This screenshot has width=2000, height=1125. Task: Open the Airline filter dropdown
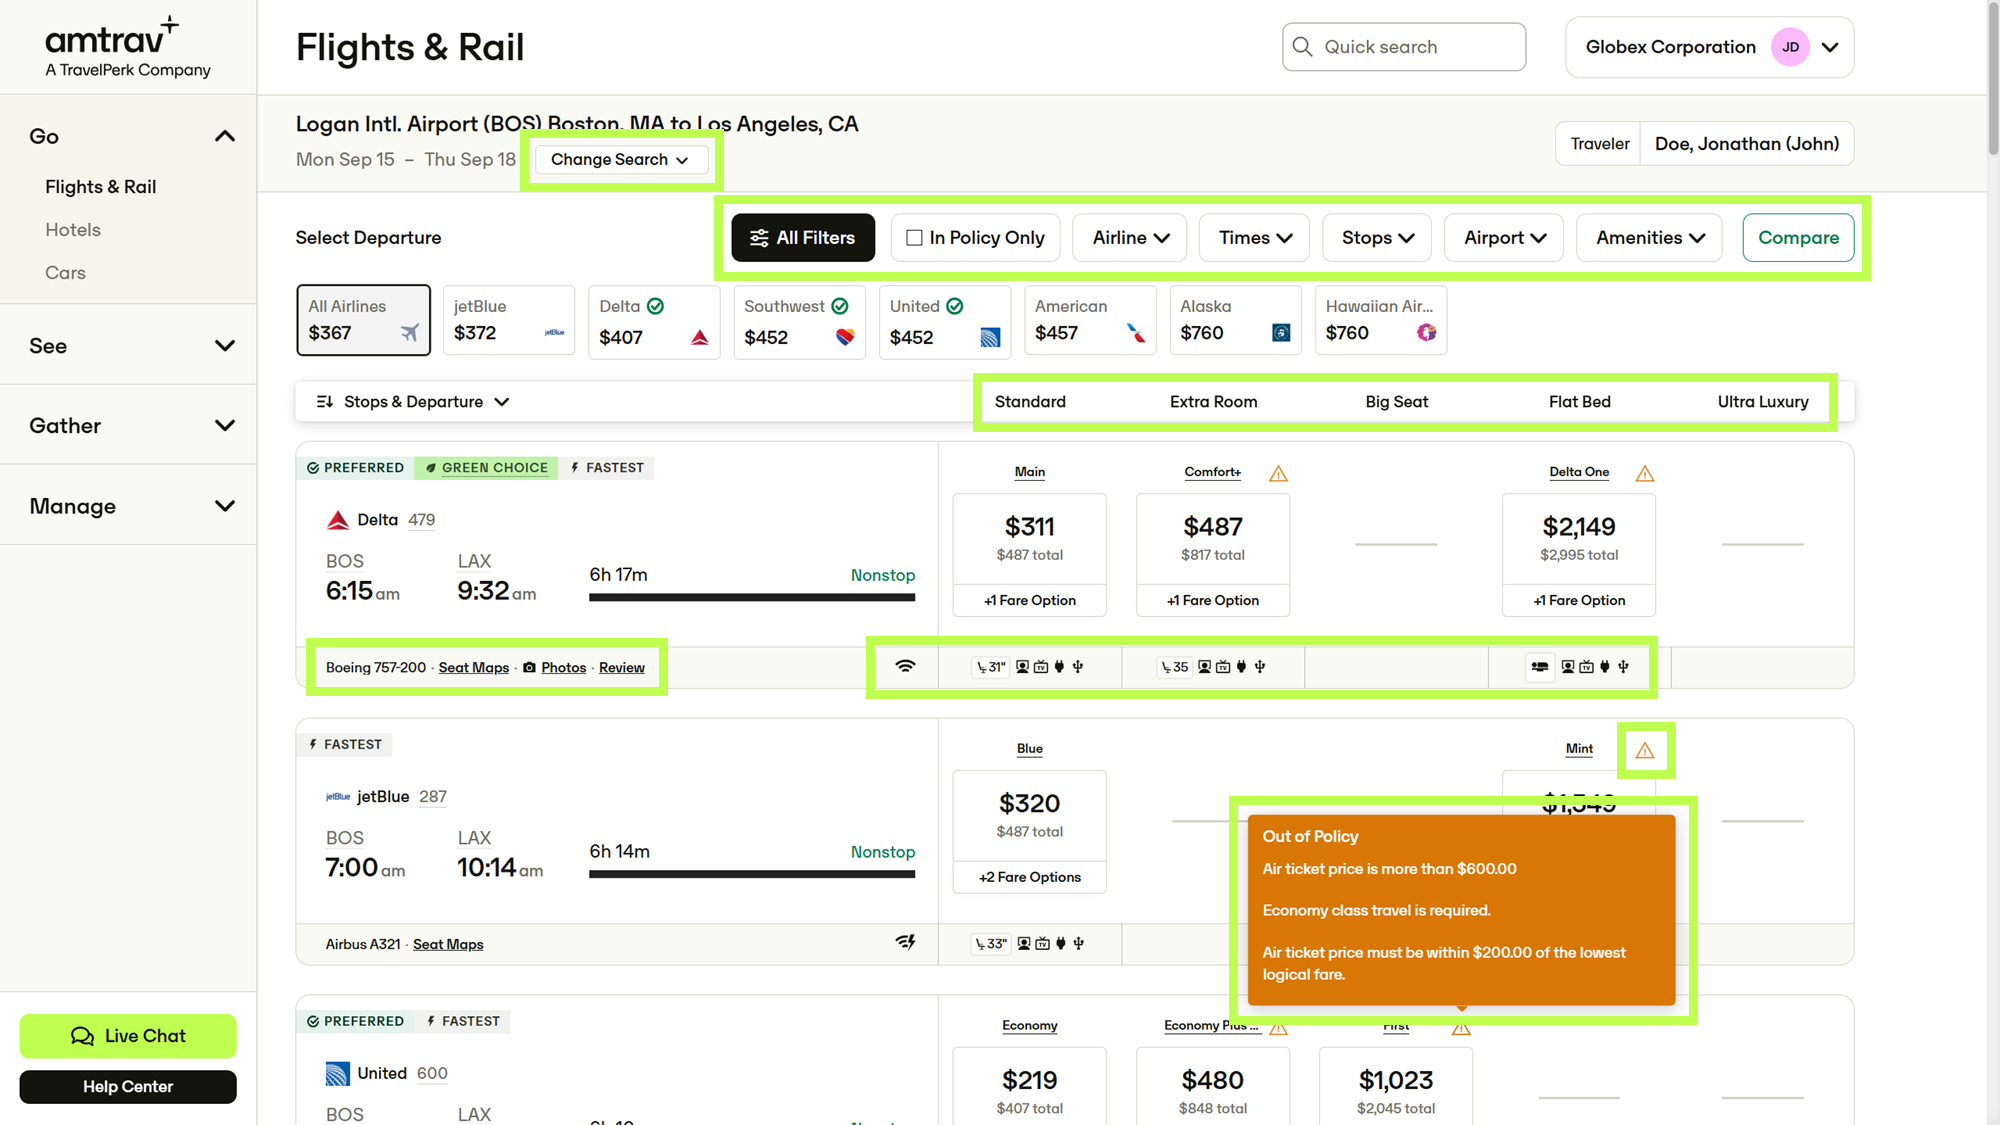point(1130,238)
